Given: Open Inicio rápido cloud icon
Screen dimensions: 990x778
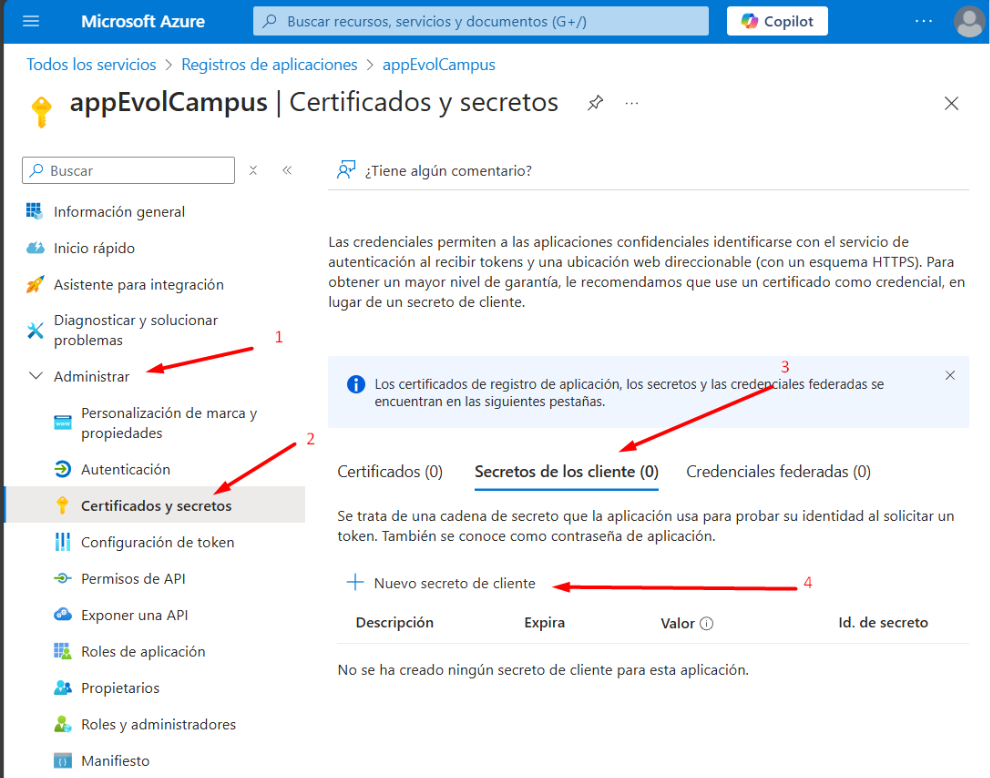Looking at the screenshot, I should (x=35, y=248).
